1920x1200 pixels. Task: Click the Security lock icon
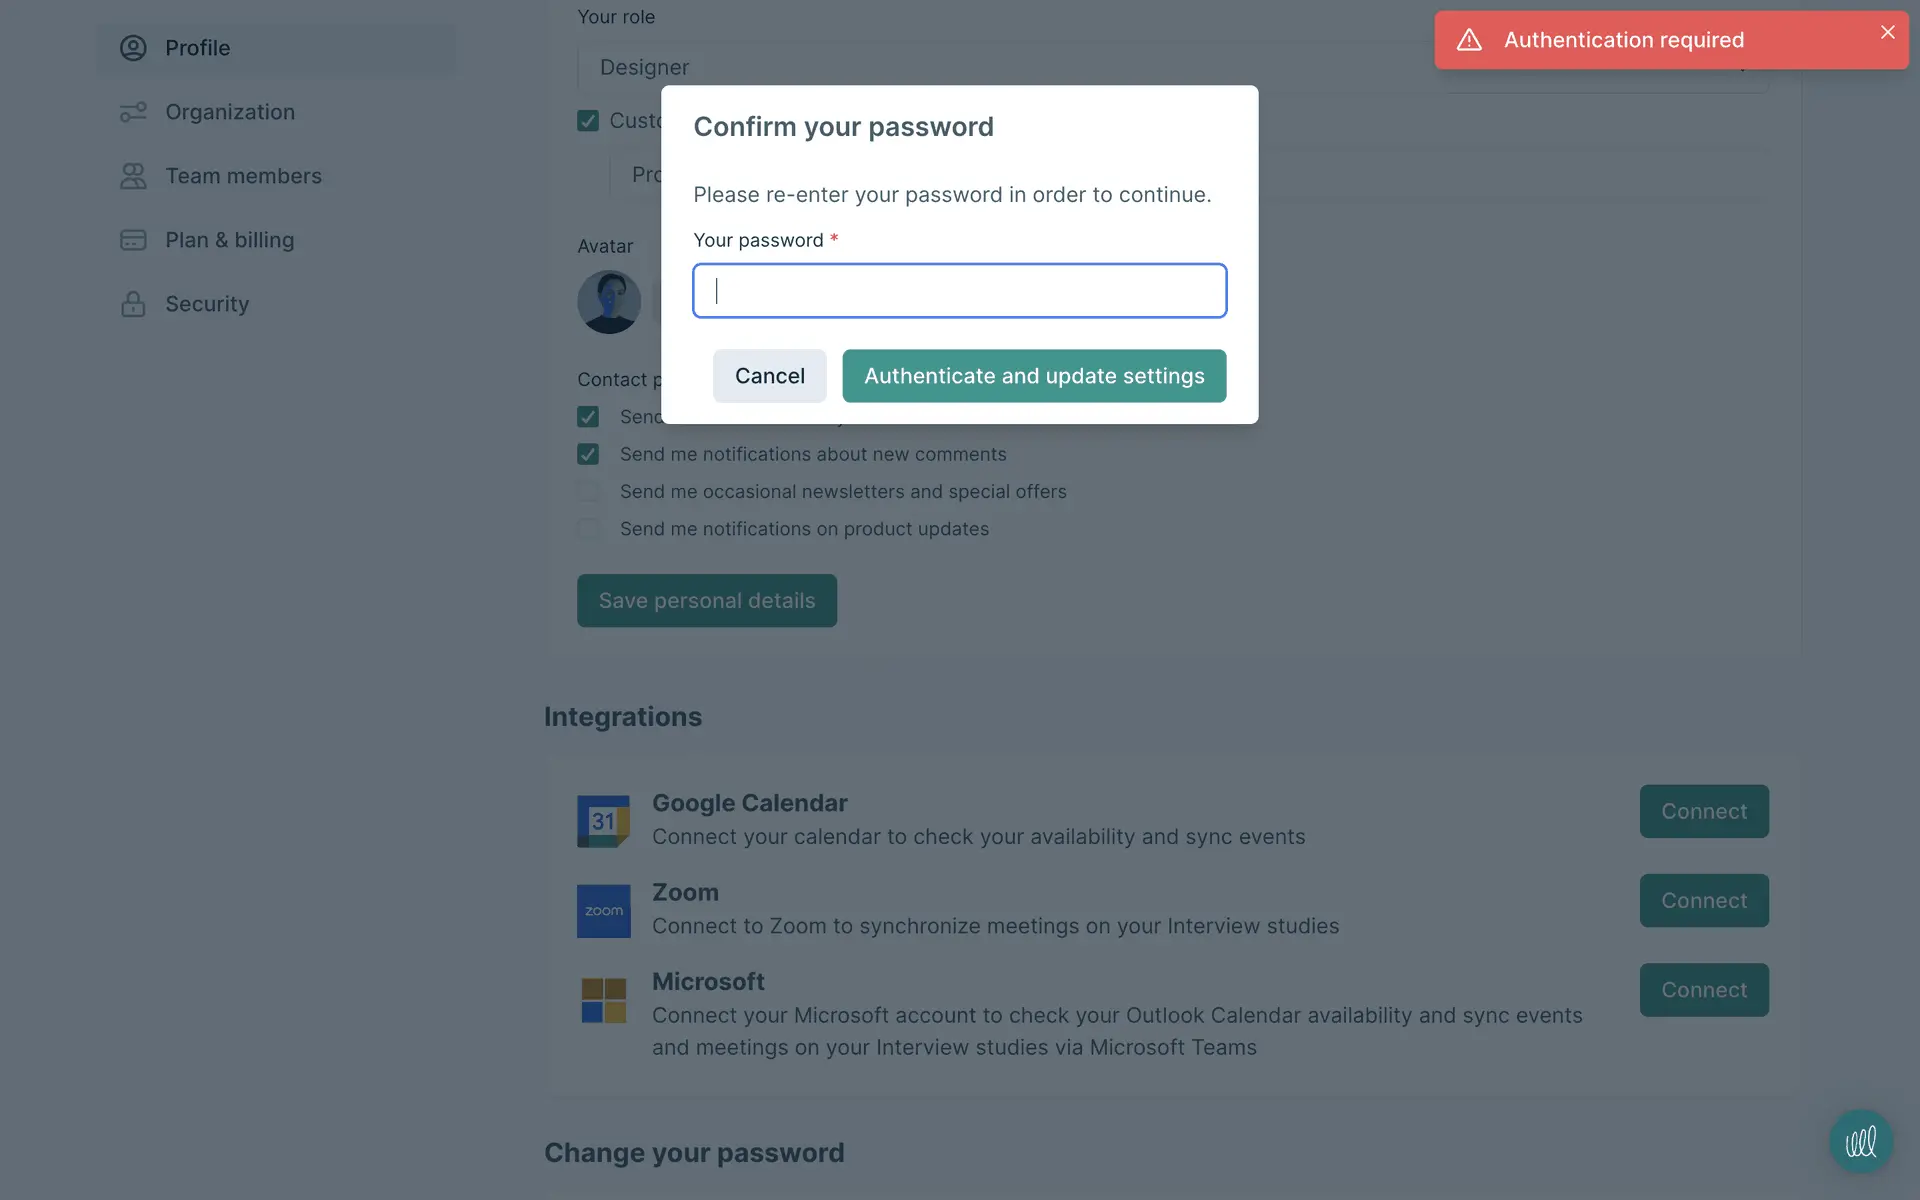133,304
